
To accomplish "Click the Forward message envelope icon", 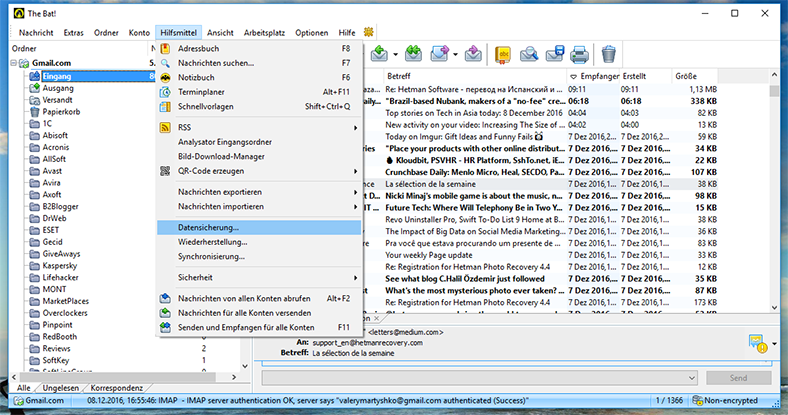I will (439, 54).
